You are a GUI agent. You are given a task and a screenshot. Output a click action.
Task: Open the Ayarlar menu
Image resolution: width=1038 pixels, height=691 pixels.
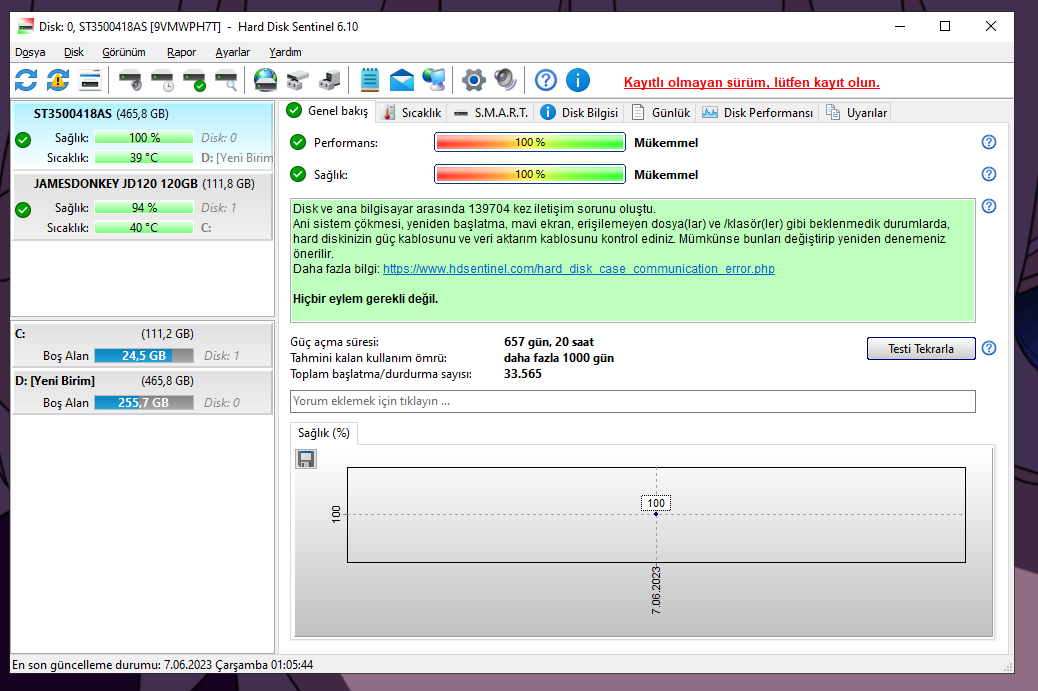pos(232,52)
